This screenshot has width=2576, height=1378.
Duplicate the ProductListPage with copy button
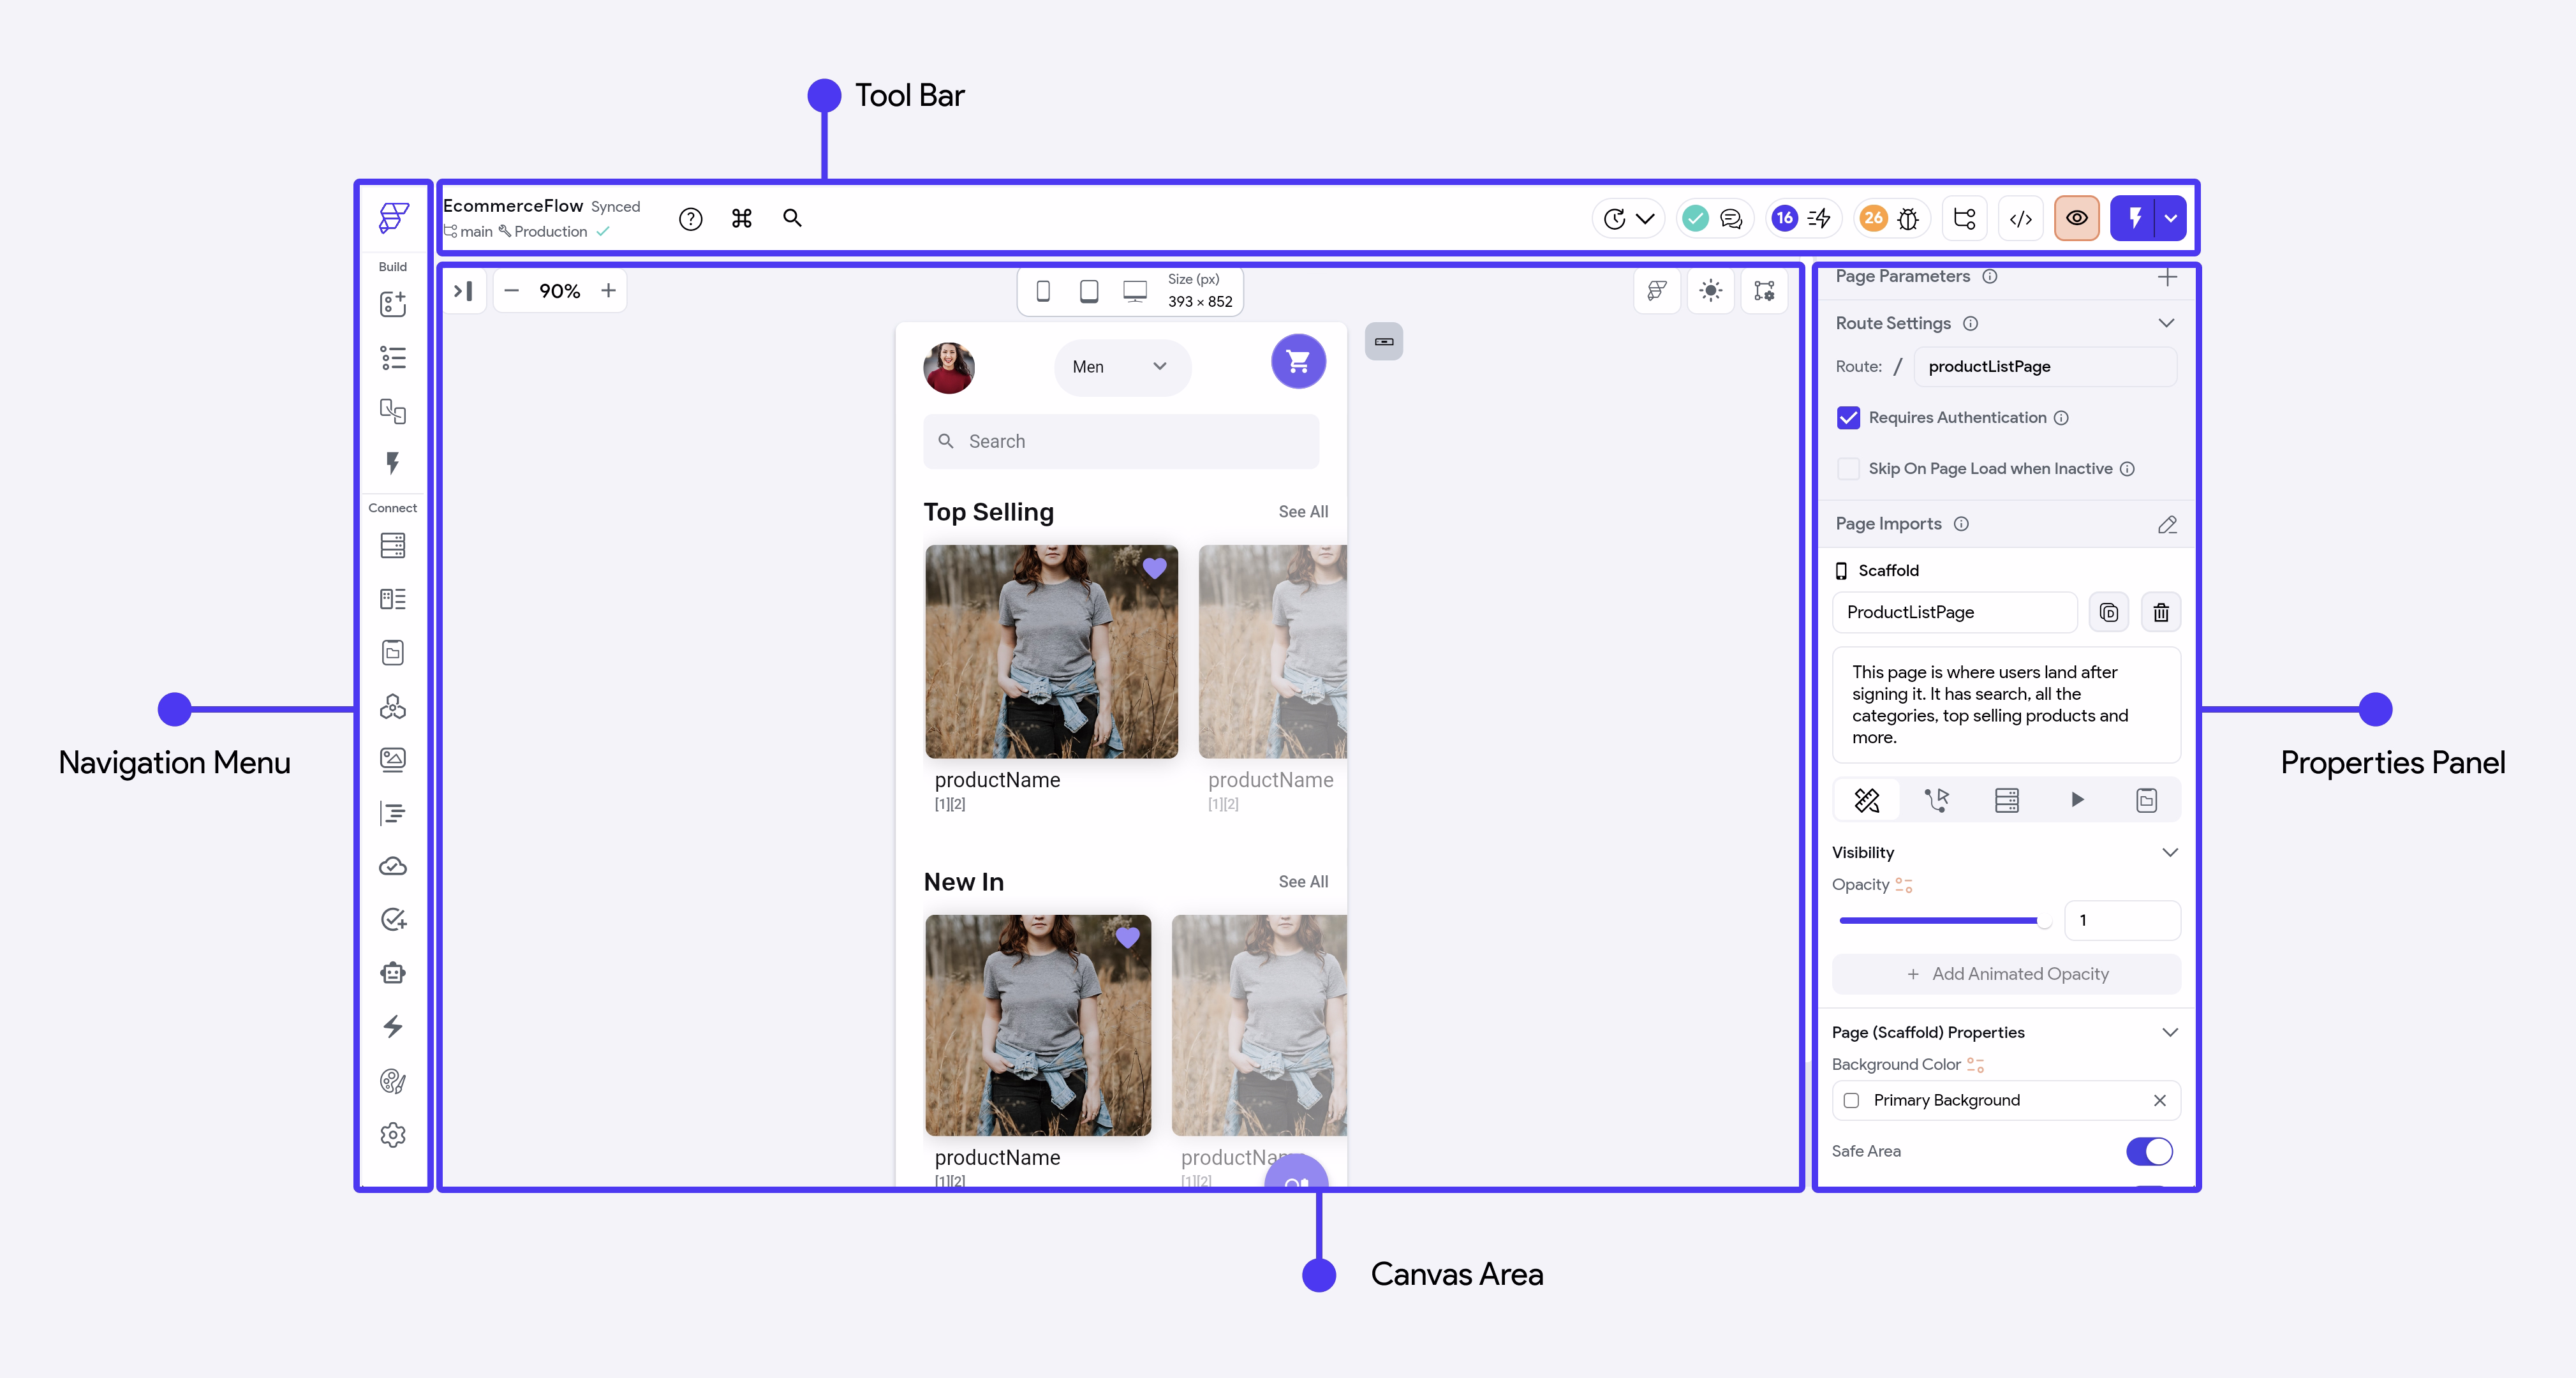pyautogui.click(x=2108, y=612)
